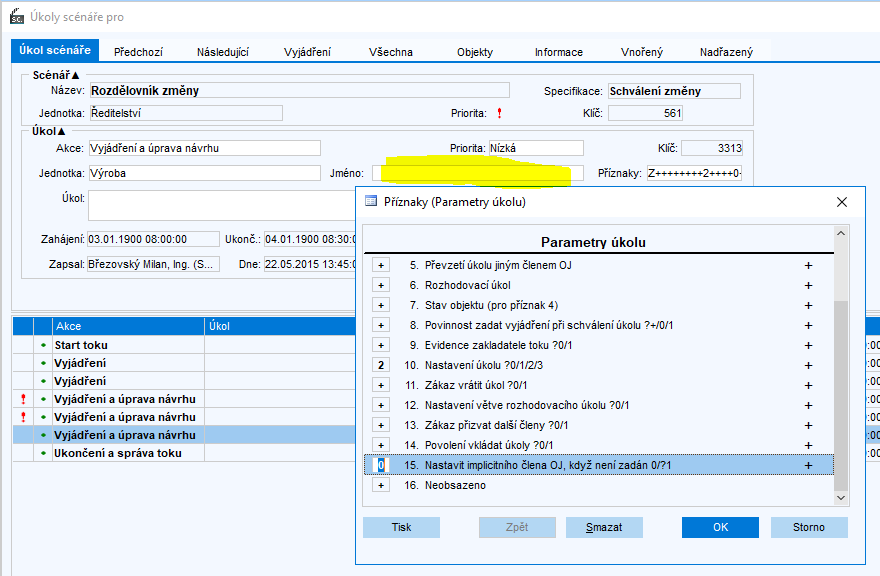This screenshot has height=576, width=880.
Task: Toggle the value box of Nastavení úkolu row
Action: (380, 365)
